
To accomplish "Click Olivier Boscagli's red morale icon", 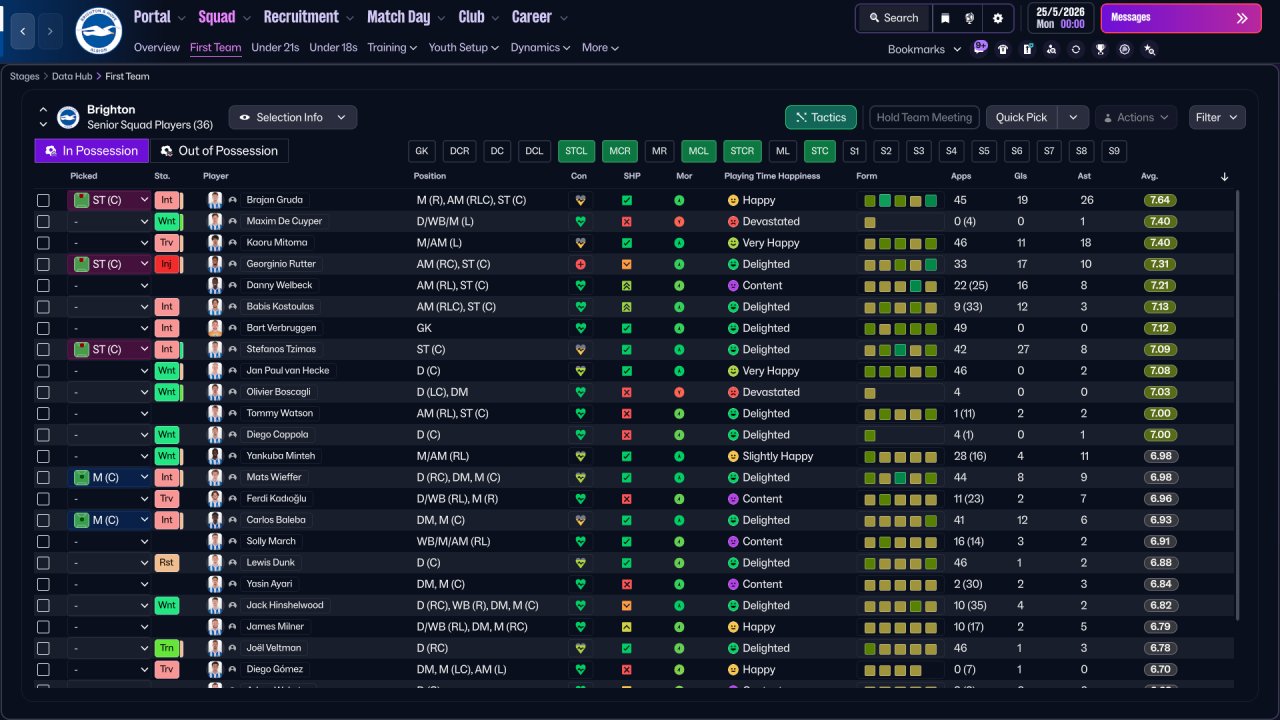I will tap(680, 392).
